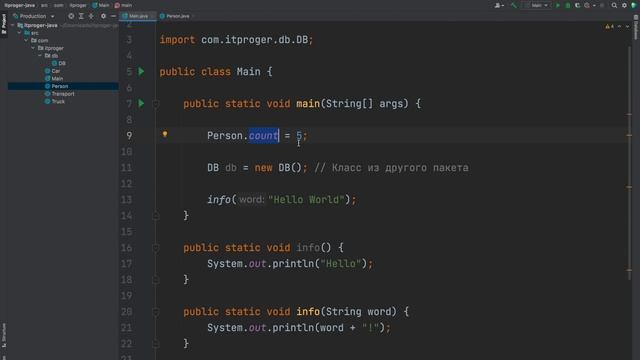
Task: Select the Main class in the project tree
Action: 54,78
